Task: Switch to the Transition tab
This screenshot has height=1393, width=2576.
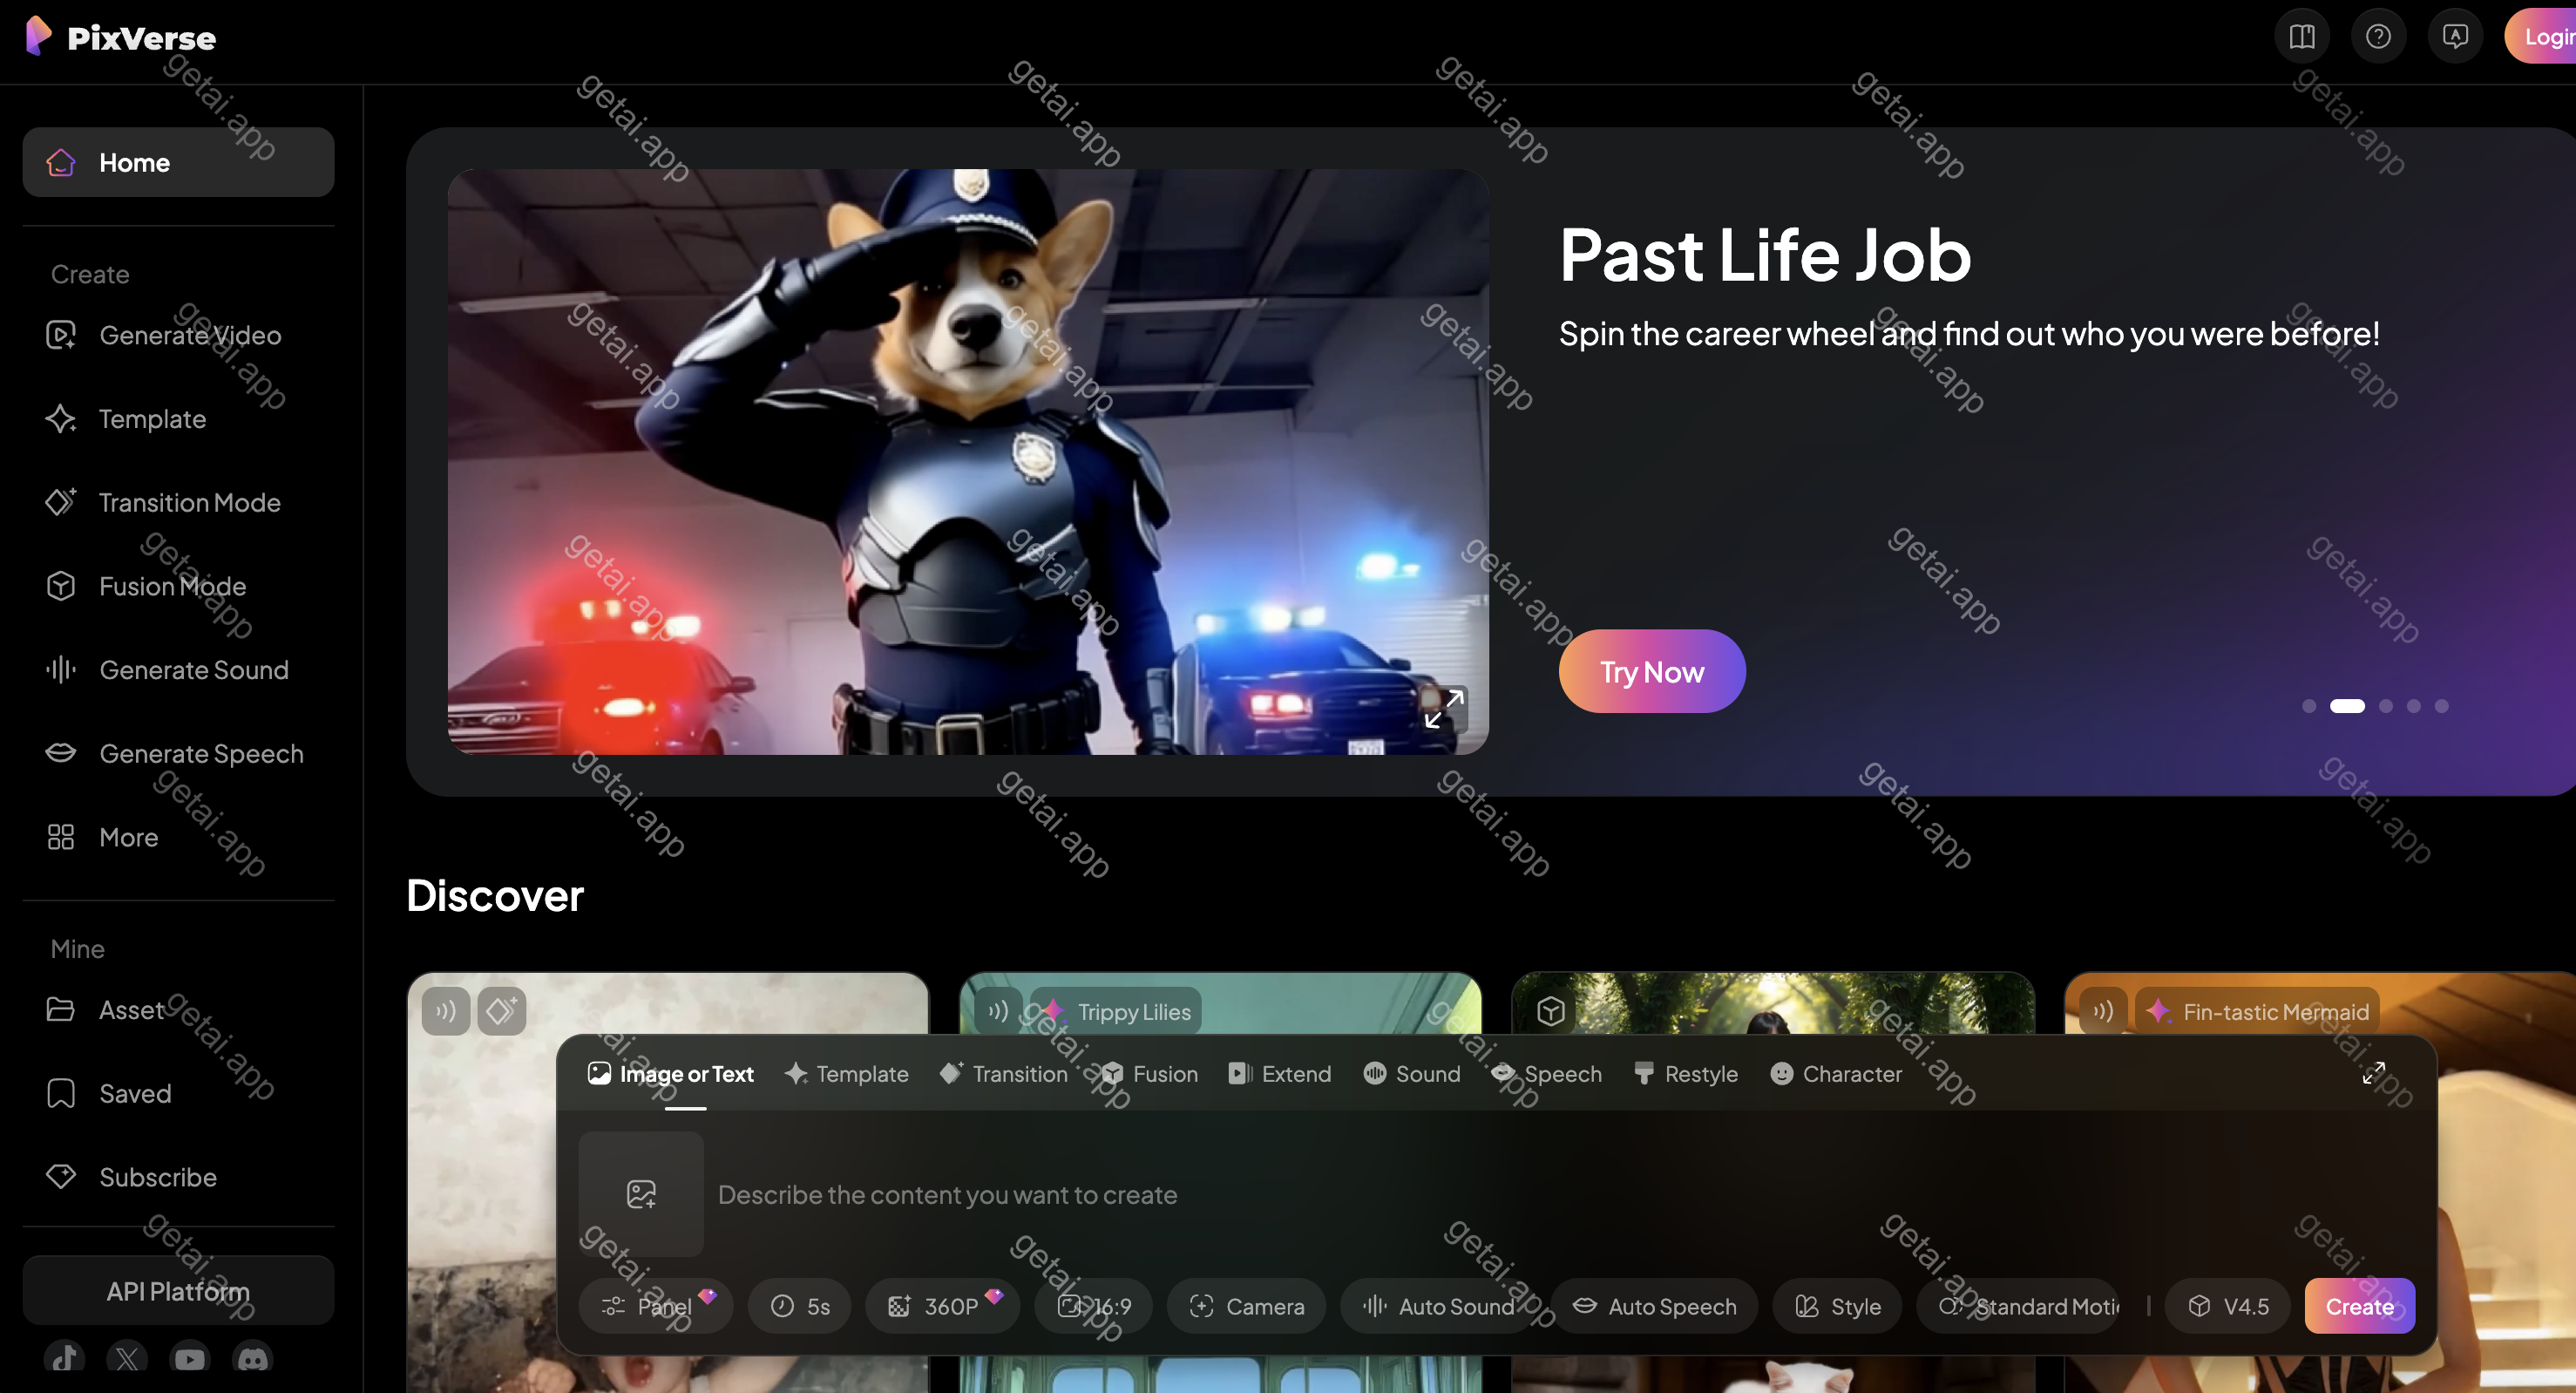Action: (x=1005, y=1074)
